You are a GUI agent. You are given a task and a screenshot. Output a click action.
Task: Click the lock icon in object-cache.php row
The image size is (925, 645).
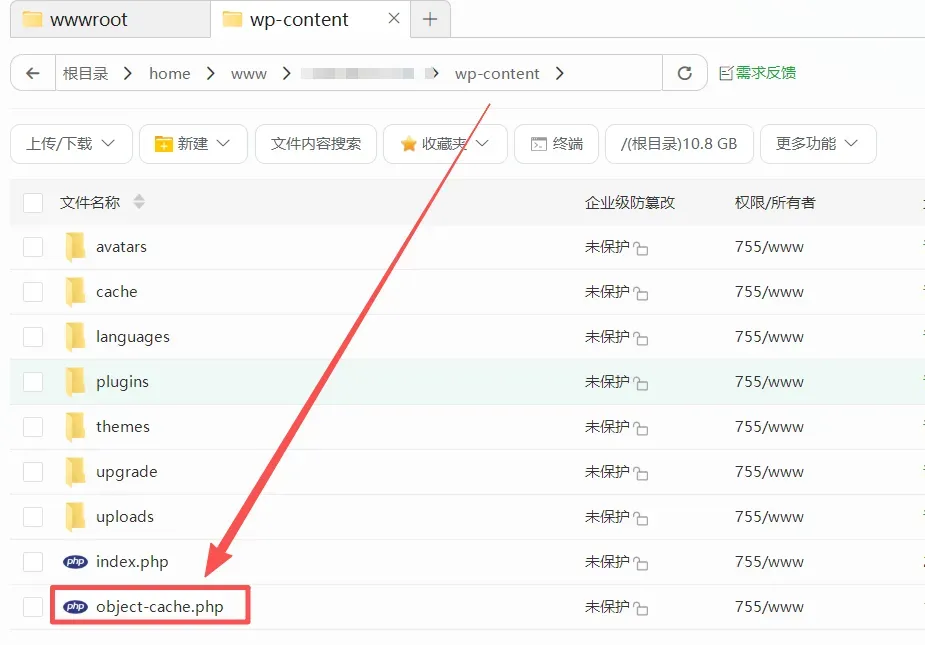click(641, 608)
